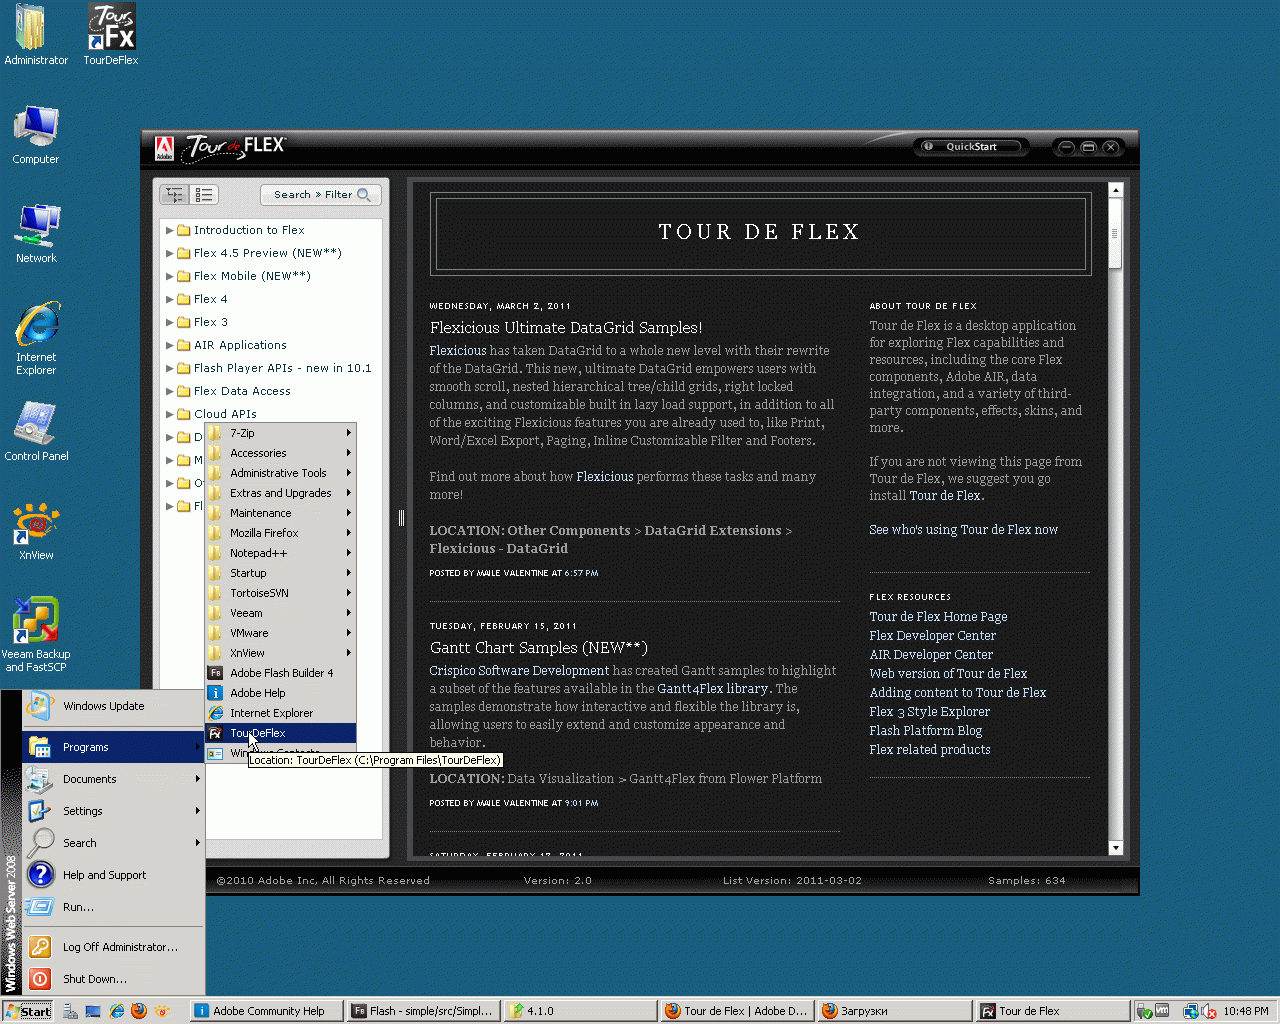
Task: Open the VMware program group
Action: coord(280,633)
